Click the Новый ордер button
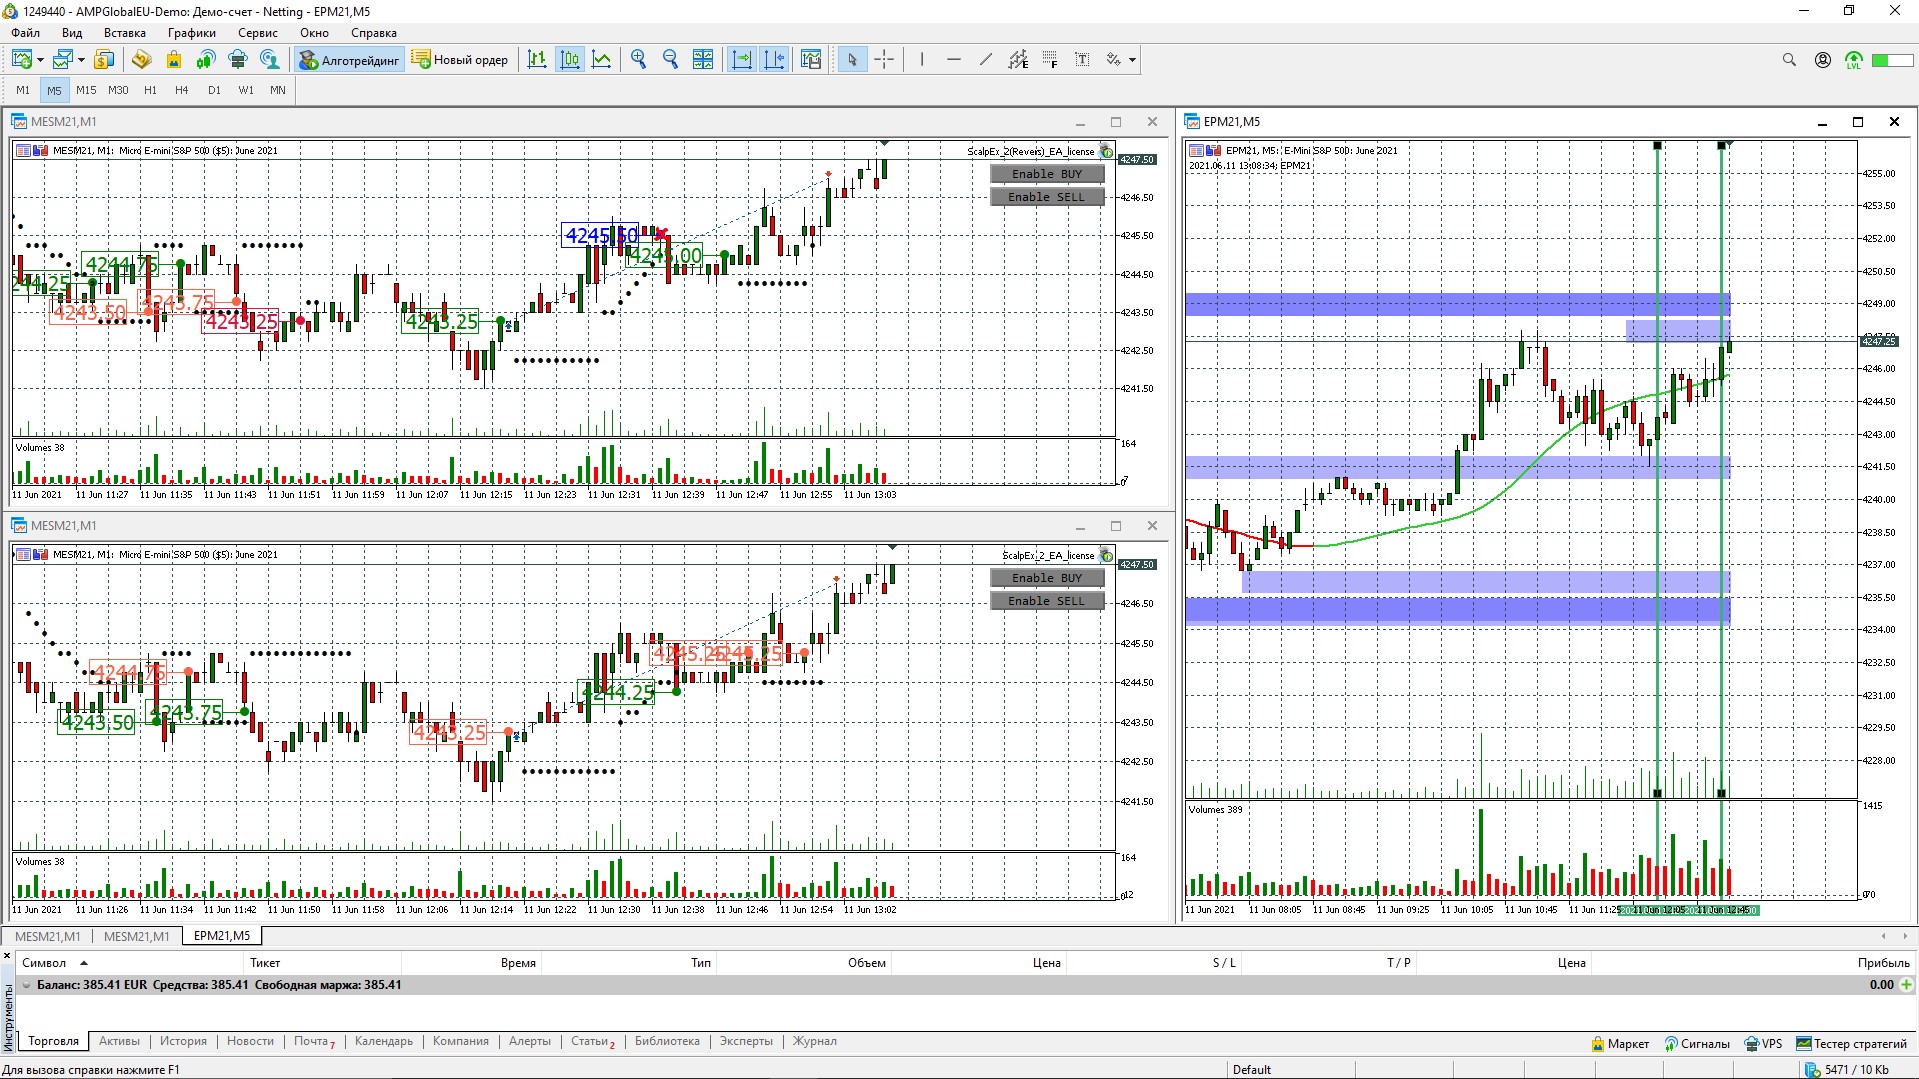Image resolution: width=1919 pixels, height=1079 pixels. 460,60
